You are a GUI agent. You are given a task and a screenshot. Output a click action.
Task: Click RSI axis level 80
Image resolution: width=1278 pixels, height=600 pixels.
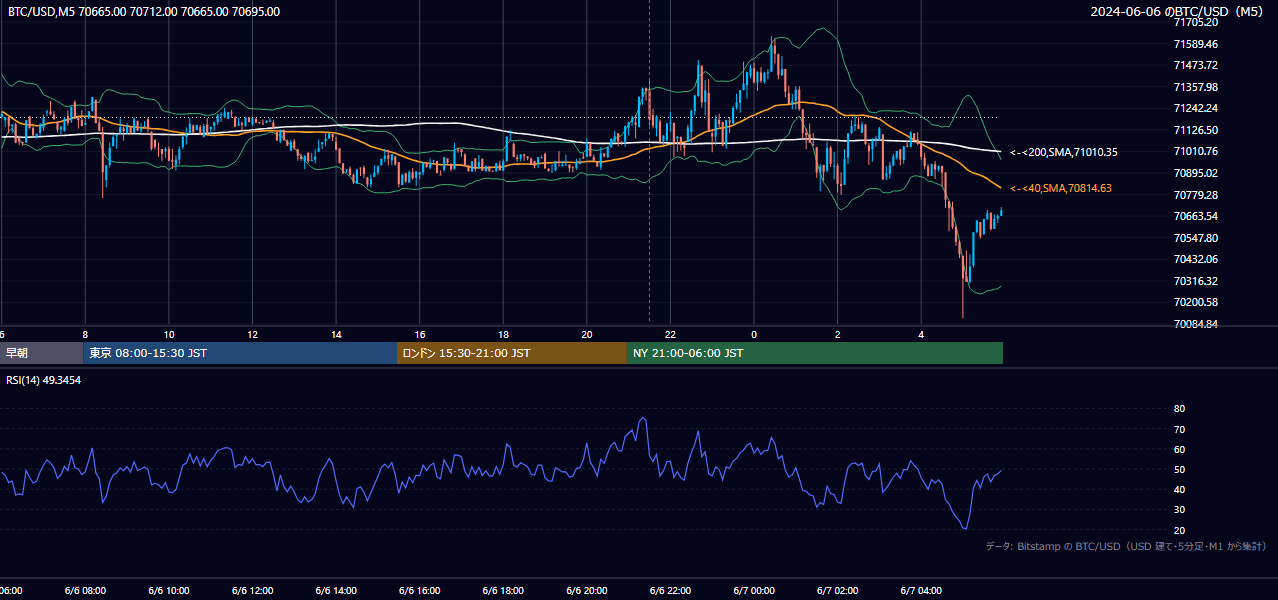(1180, 409)
